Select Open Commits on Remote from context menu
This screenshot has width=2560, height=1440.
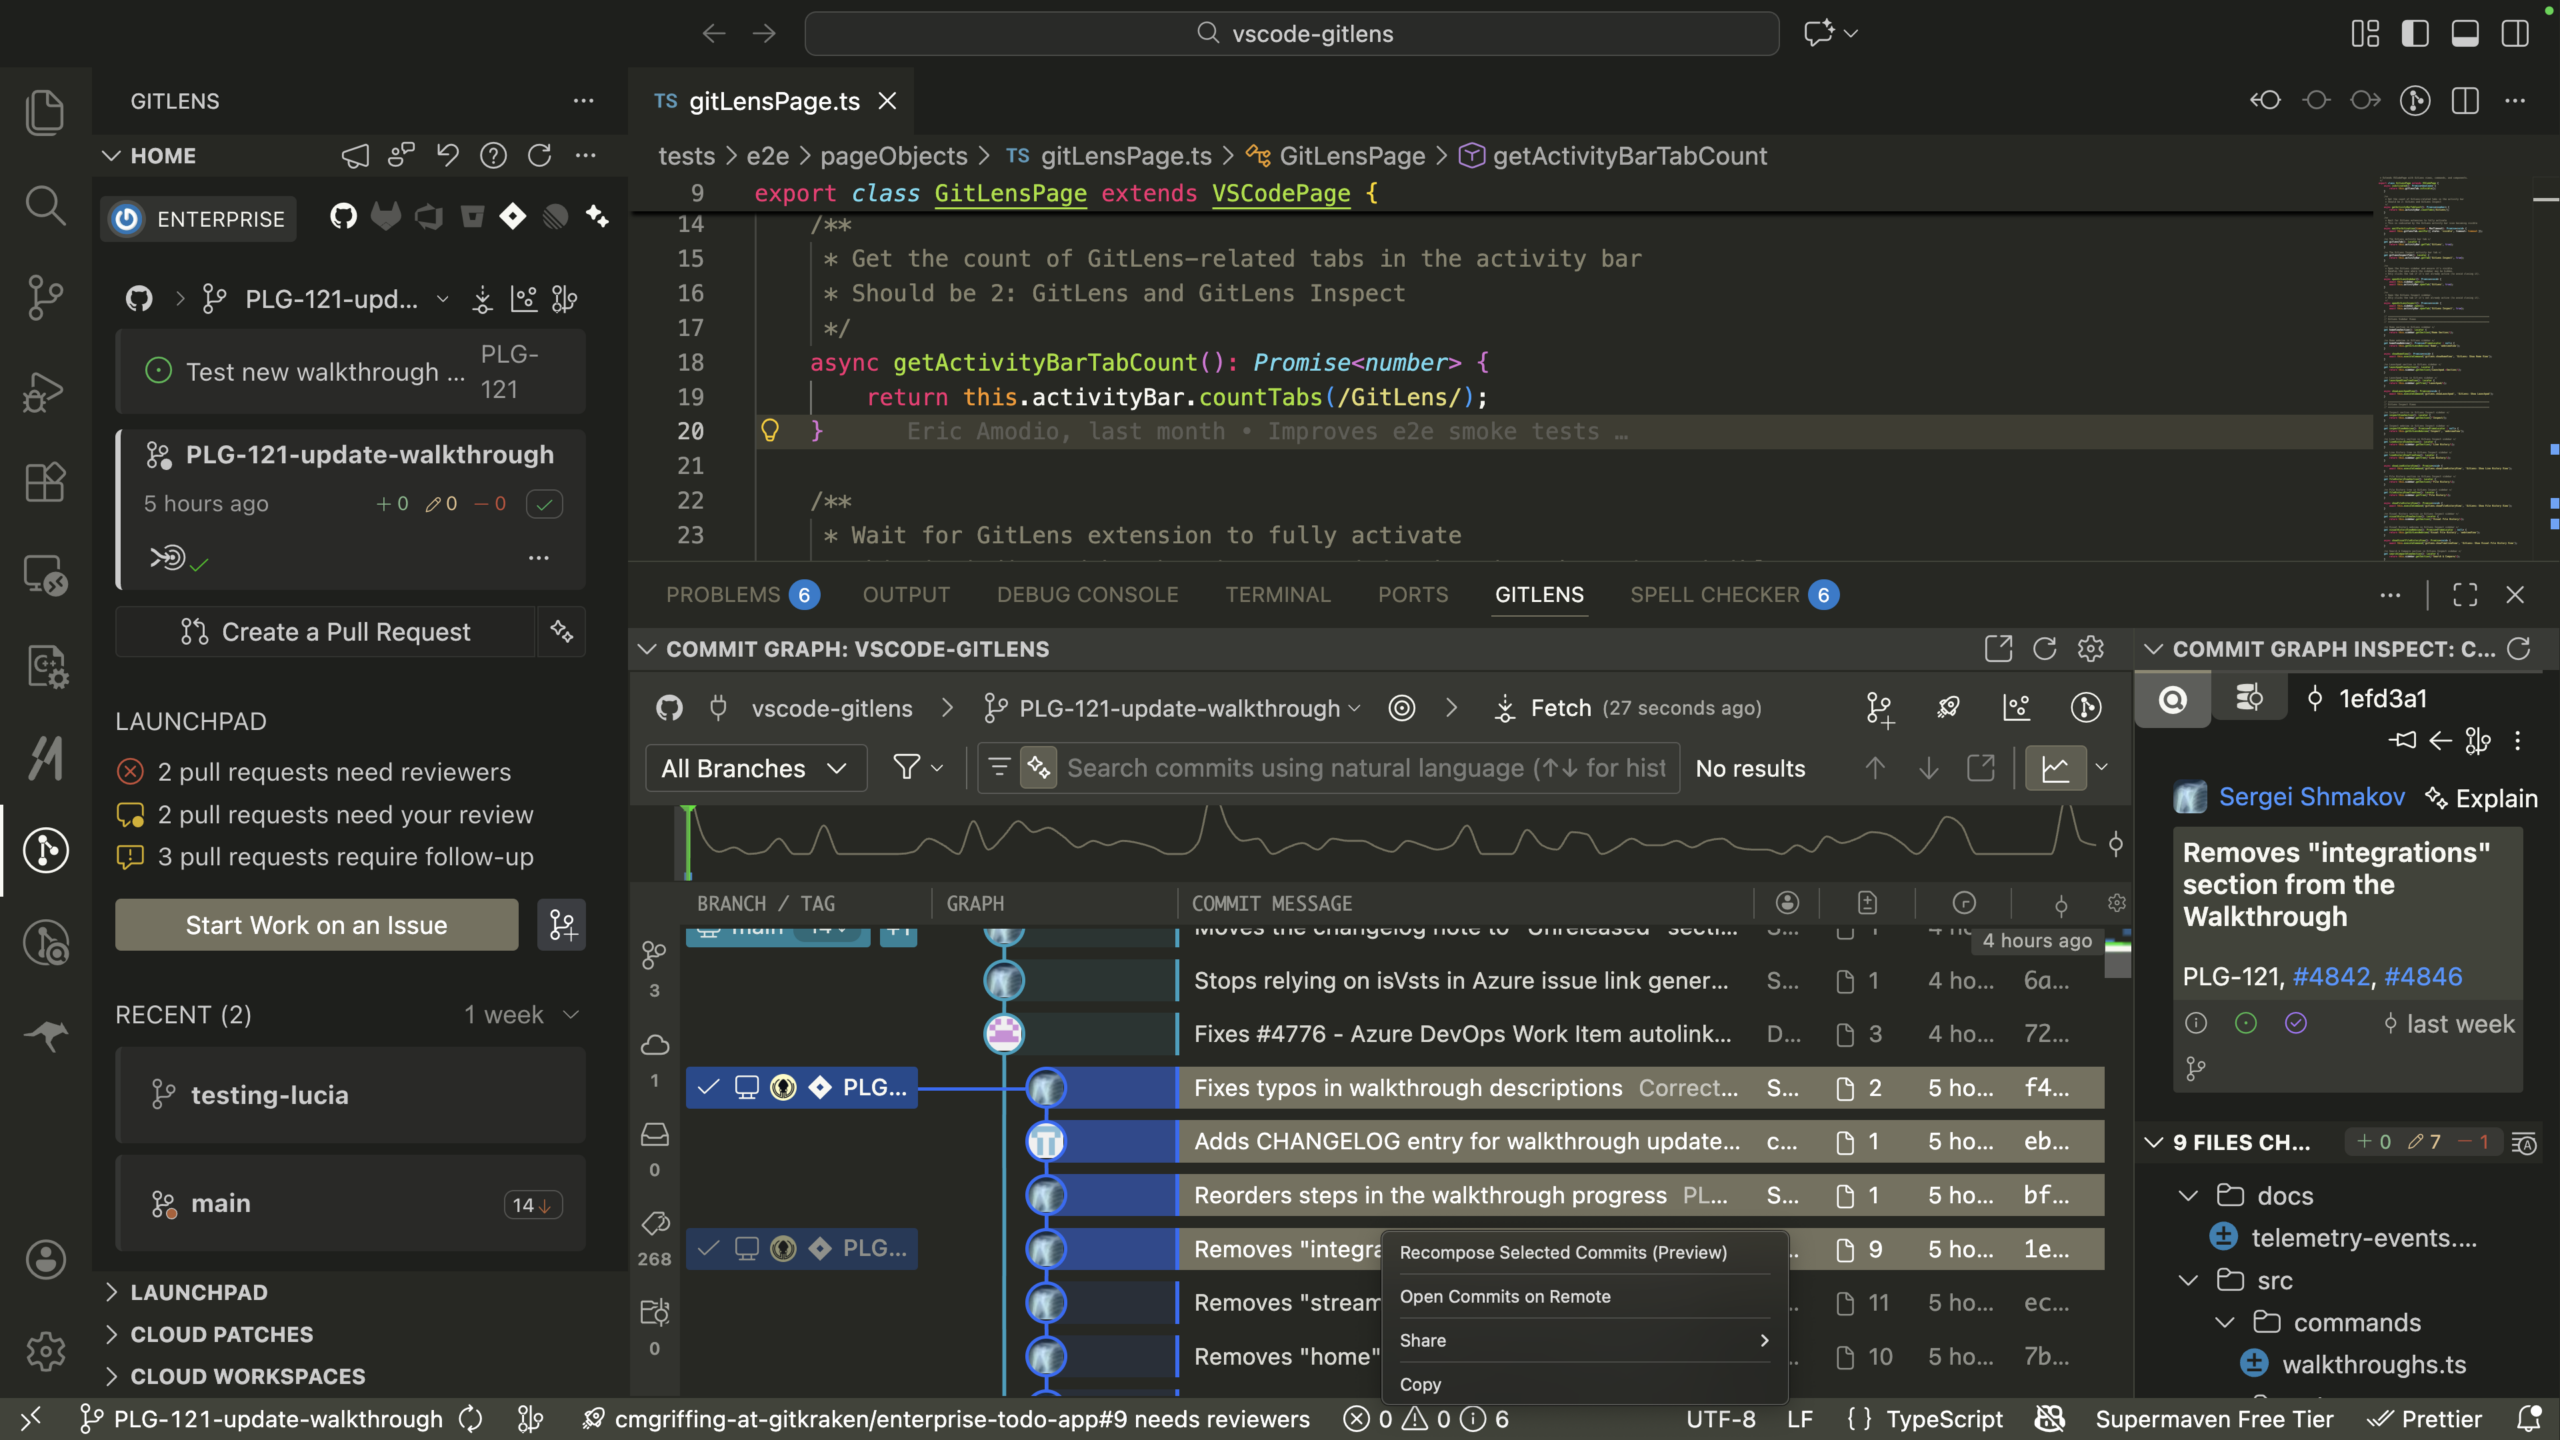click(1505, 1296)
